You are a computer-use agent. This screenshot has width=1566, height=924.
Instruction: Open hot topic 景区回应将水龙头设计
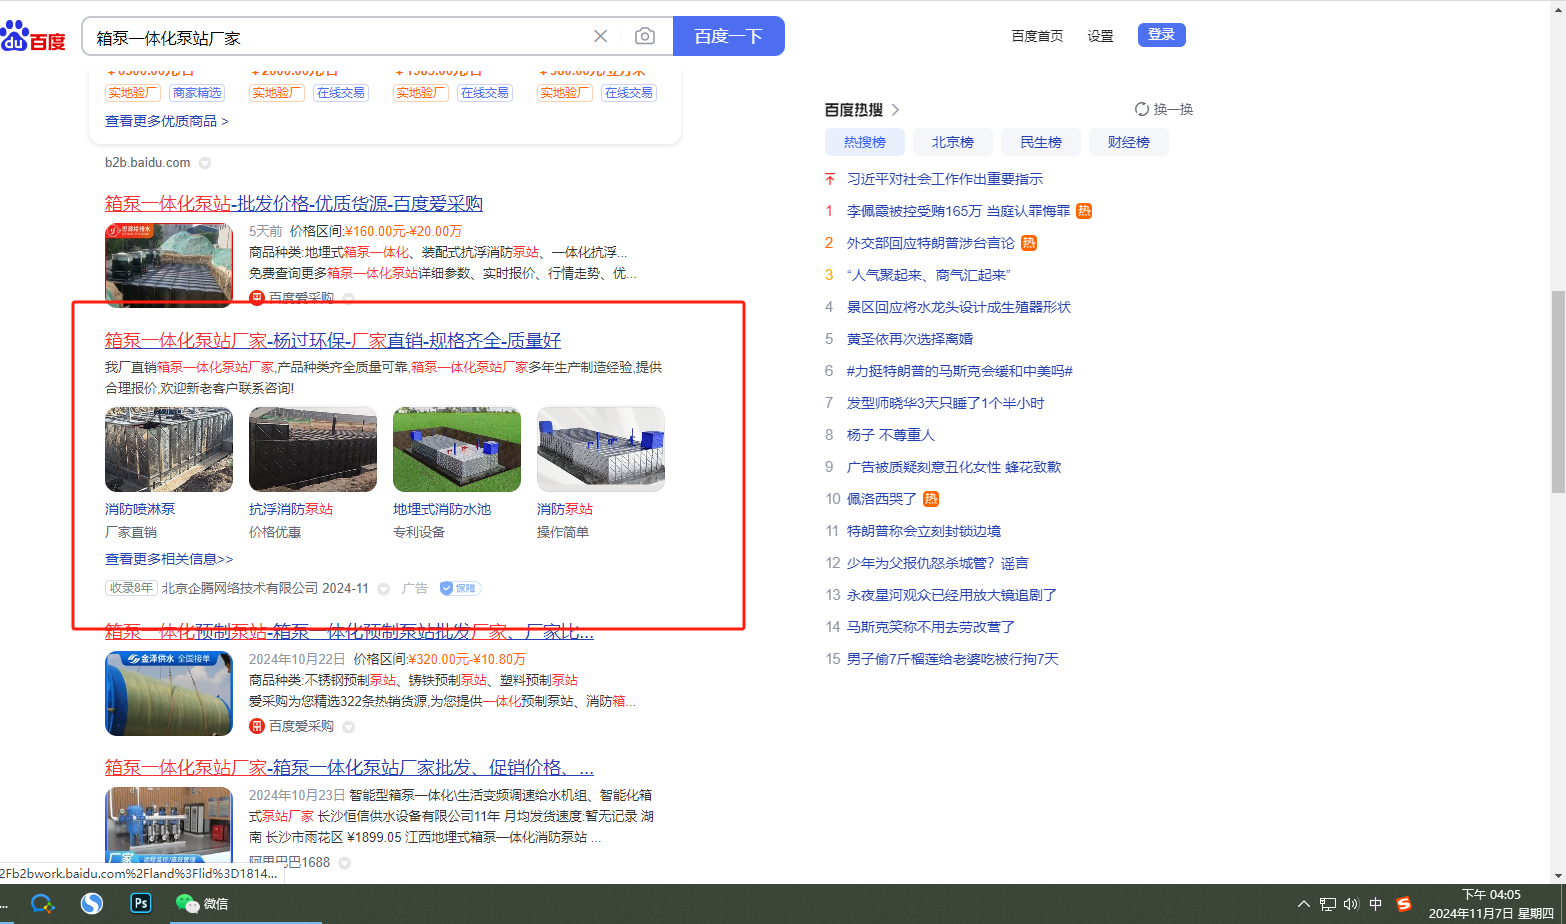pos(959,307)
